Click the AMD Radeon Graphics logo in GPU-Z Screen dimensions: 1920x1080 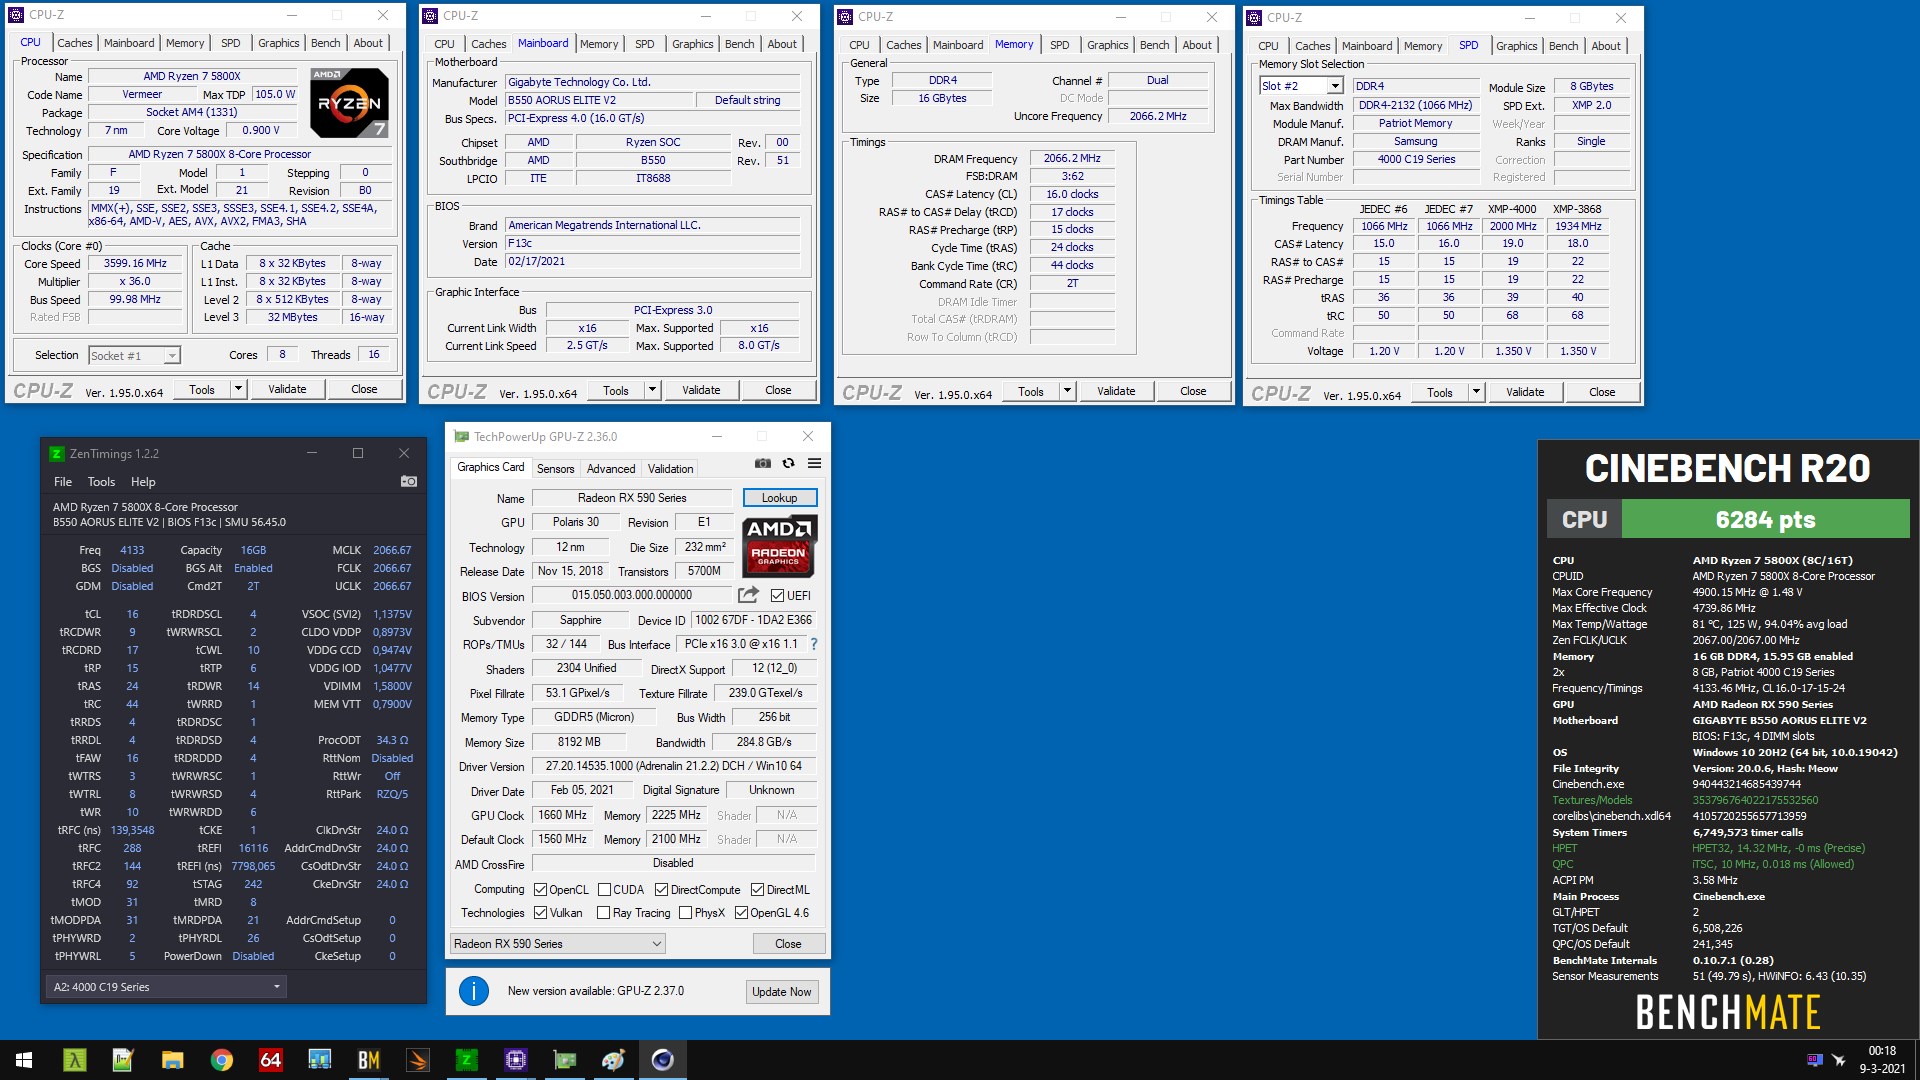[x=779, y=546]
